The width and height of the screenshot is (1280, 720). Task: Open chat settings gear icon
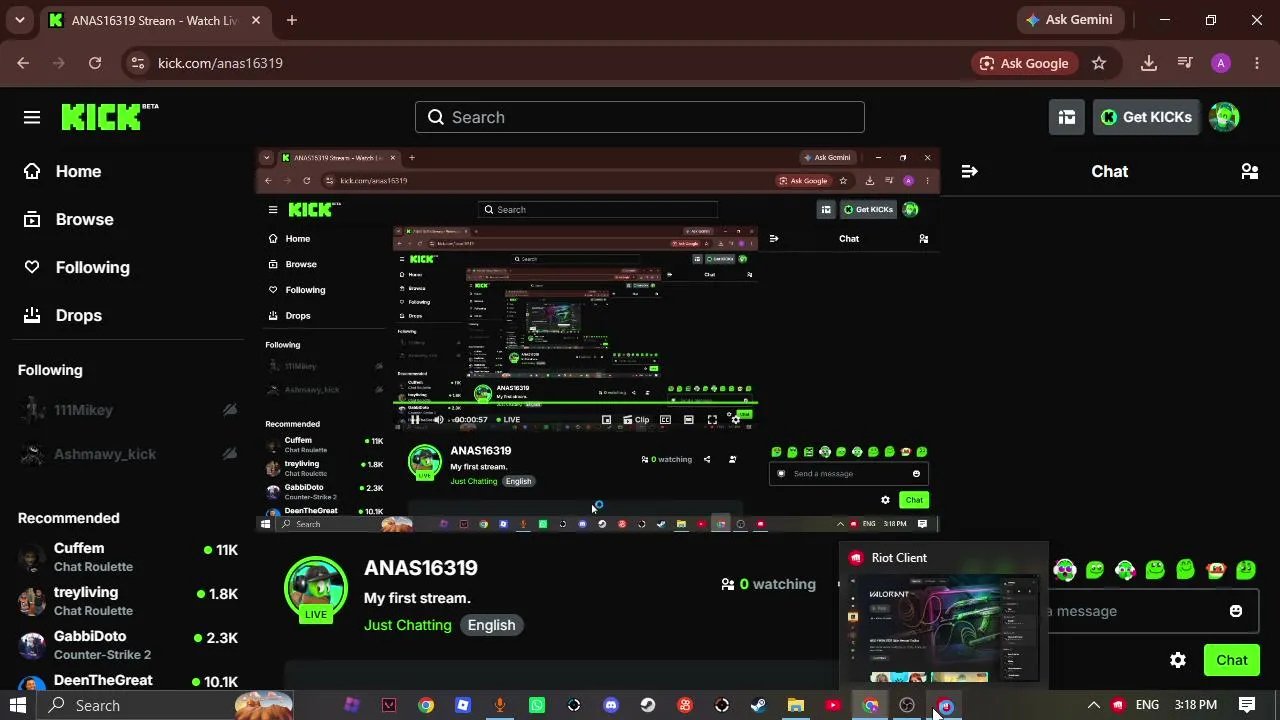[1178, 660]
